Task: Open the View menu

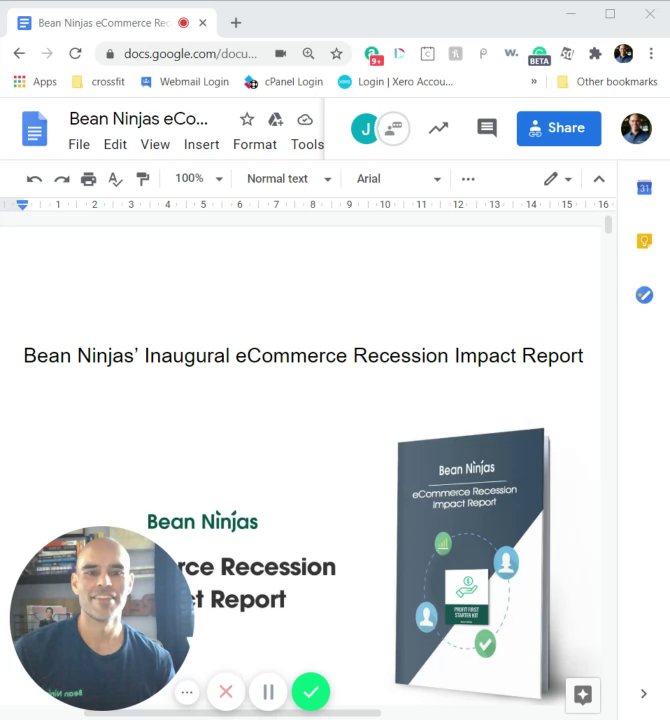Action: click(155, 145)
